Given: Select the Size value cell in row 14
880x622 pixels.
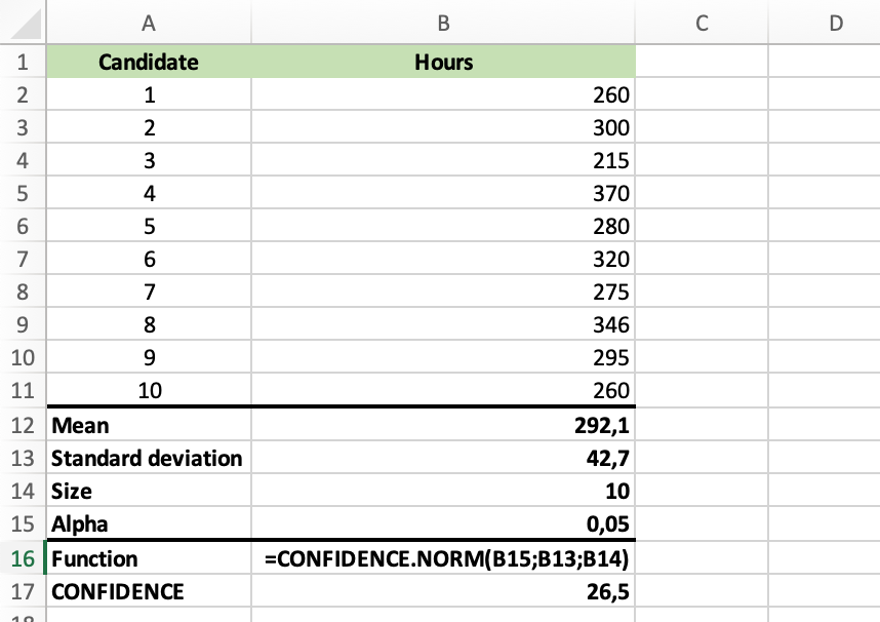Looking at the screenshot, I should pyautogui.click(x=443, y=491).
